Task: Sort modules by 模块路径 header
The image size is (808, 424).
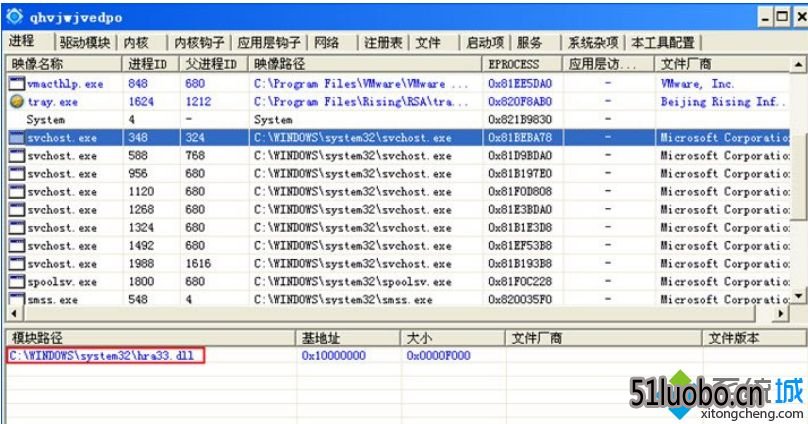Action: pyautogui.click(x=151, y=338)
